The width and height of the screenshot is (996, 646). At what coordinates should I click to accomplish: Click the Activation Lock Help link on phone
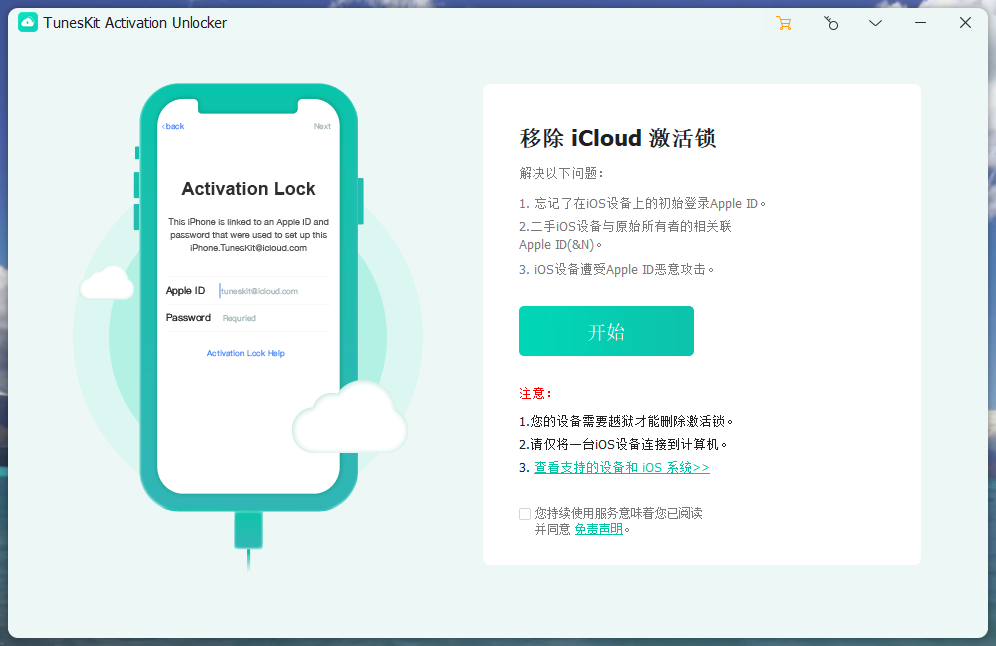tap(245, 353)
